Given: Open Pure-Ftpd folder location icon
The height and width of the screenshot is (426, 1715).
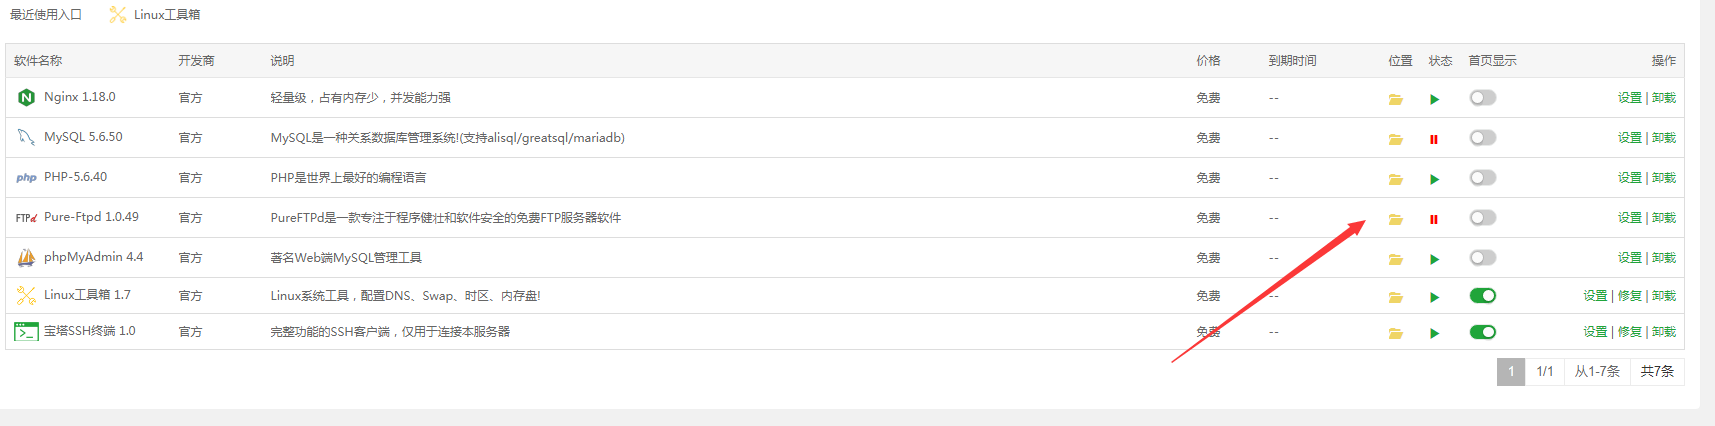Looking at the screenshot, I should (x=1395, y=219).
